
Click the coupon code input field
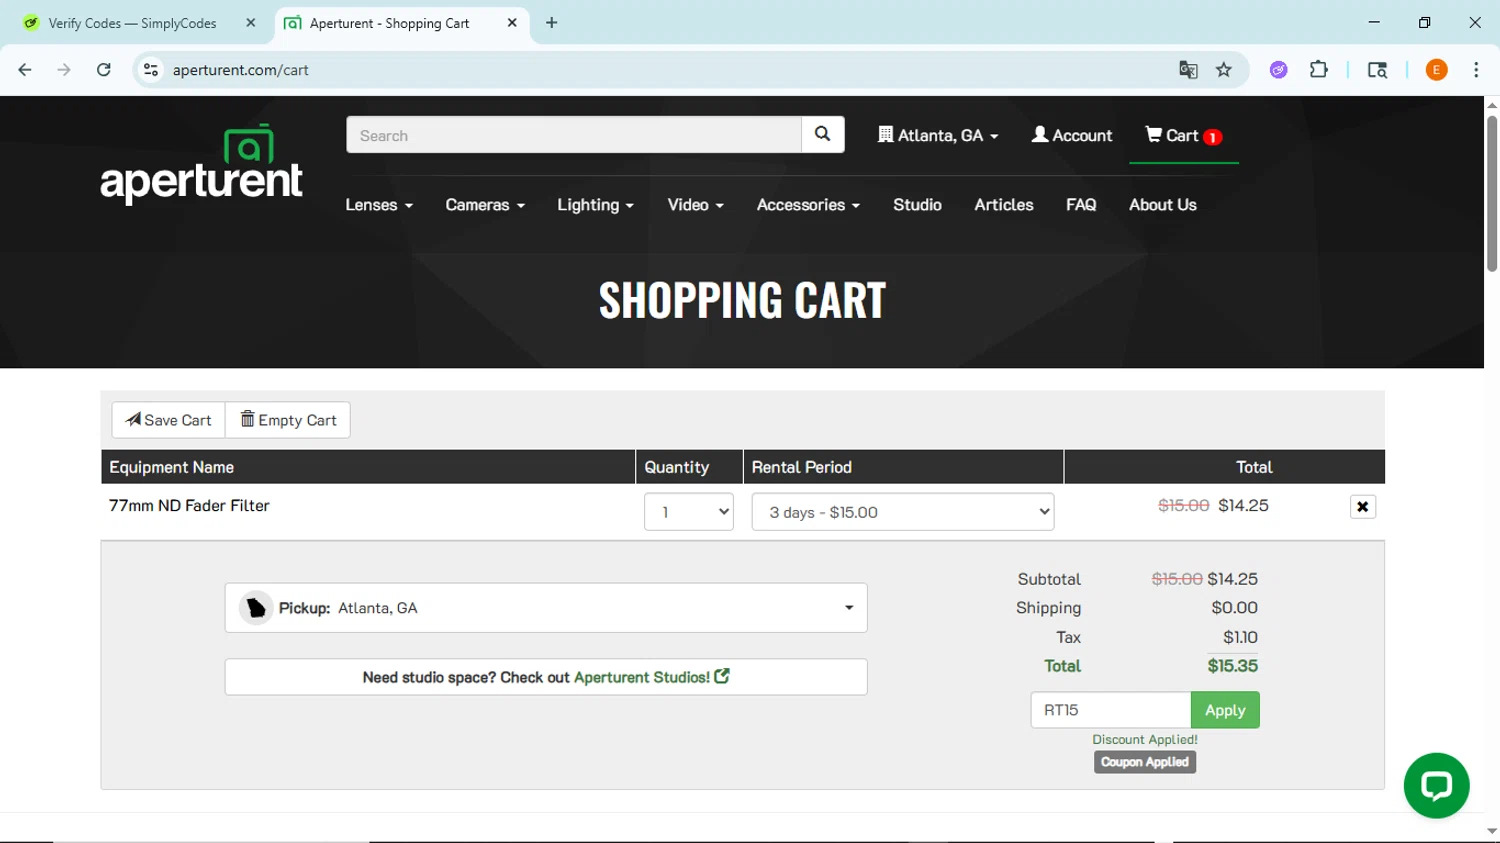(1111, 710)
